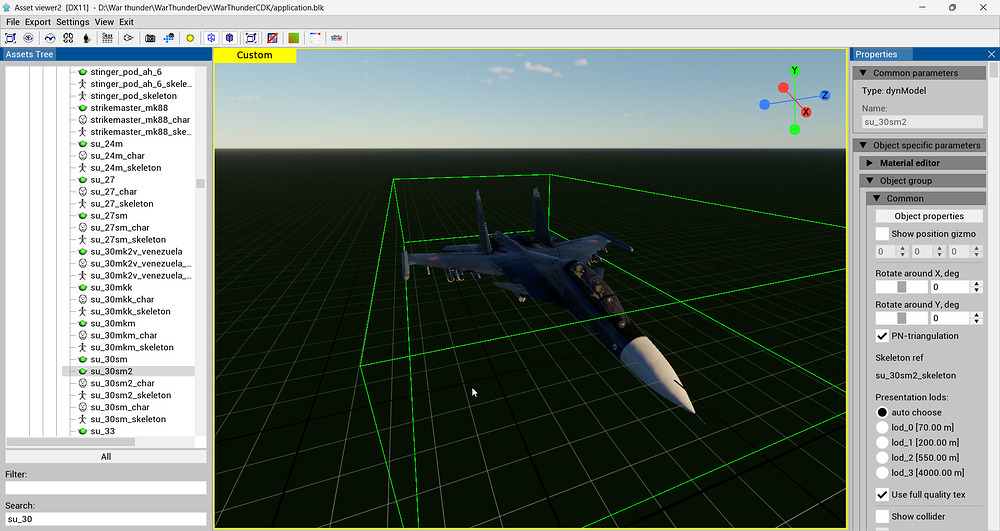Click the green Y axis gizmo handle
The width and height of the screenshot is (1000, 531).
coord(794,71)
